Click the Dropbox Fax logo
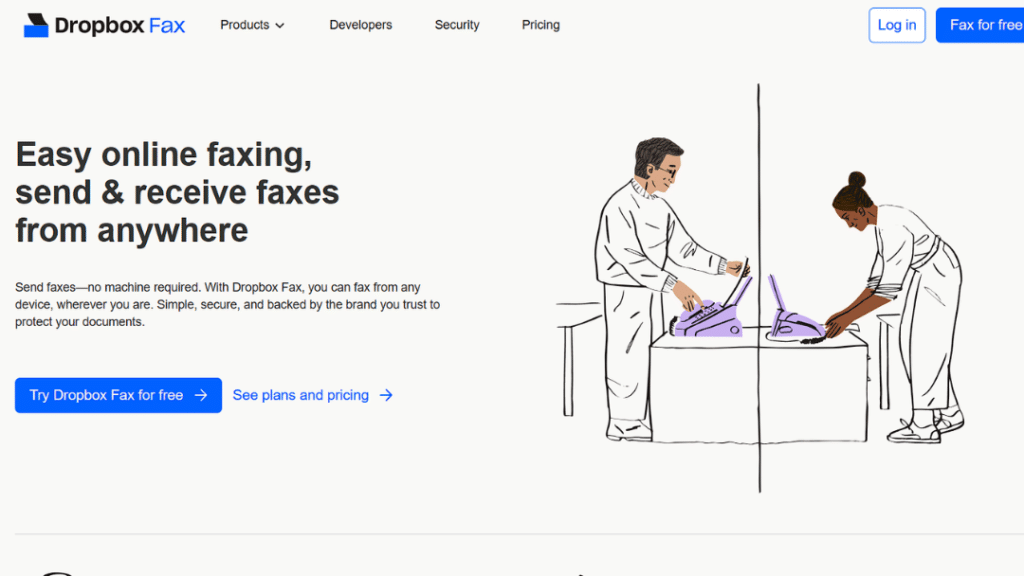The image size is (1024, 576). pyautogui.click(x=104, y=25)
